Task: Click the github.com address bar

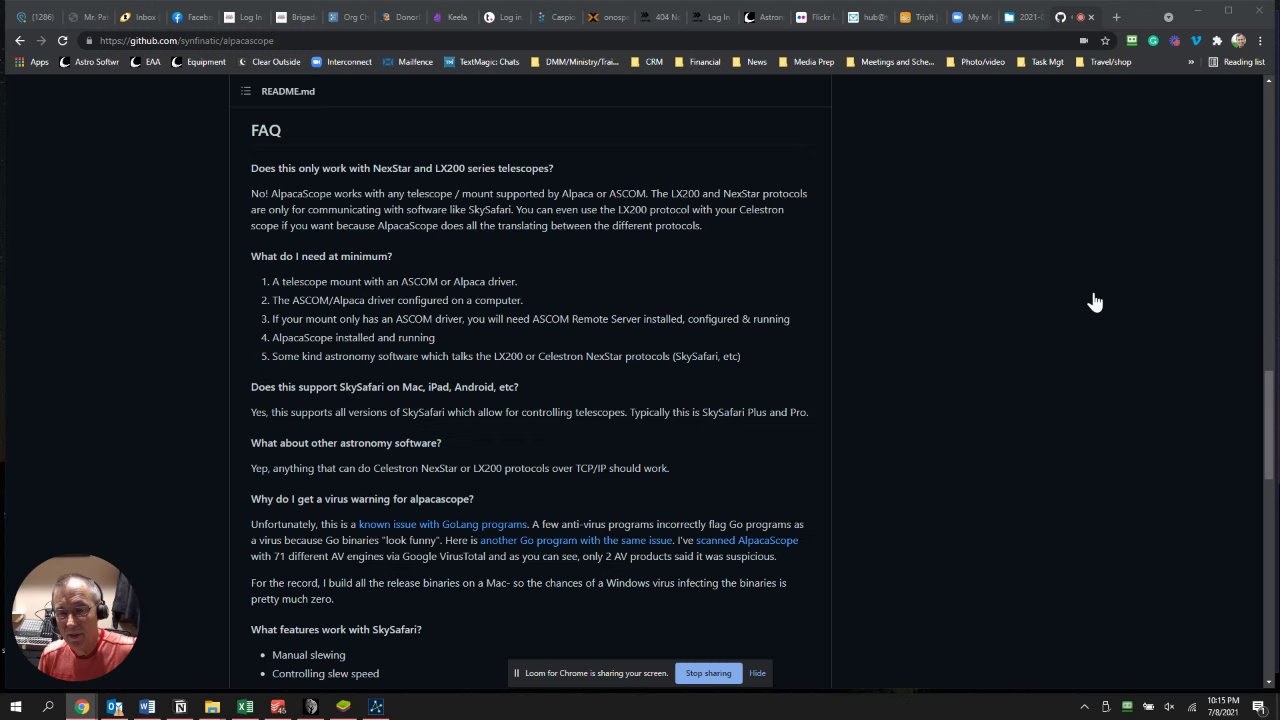Action: pos(580,41)
